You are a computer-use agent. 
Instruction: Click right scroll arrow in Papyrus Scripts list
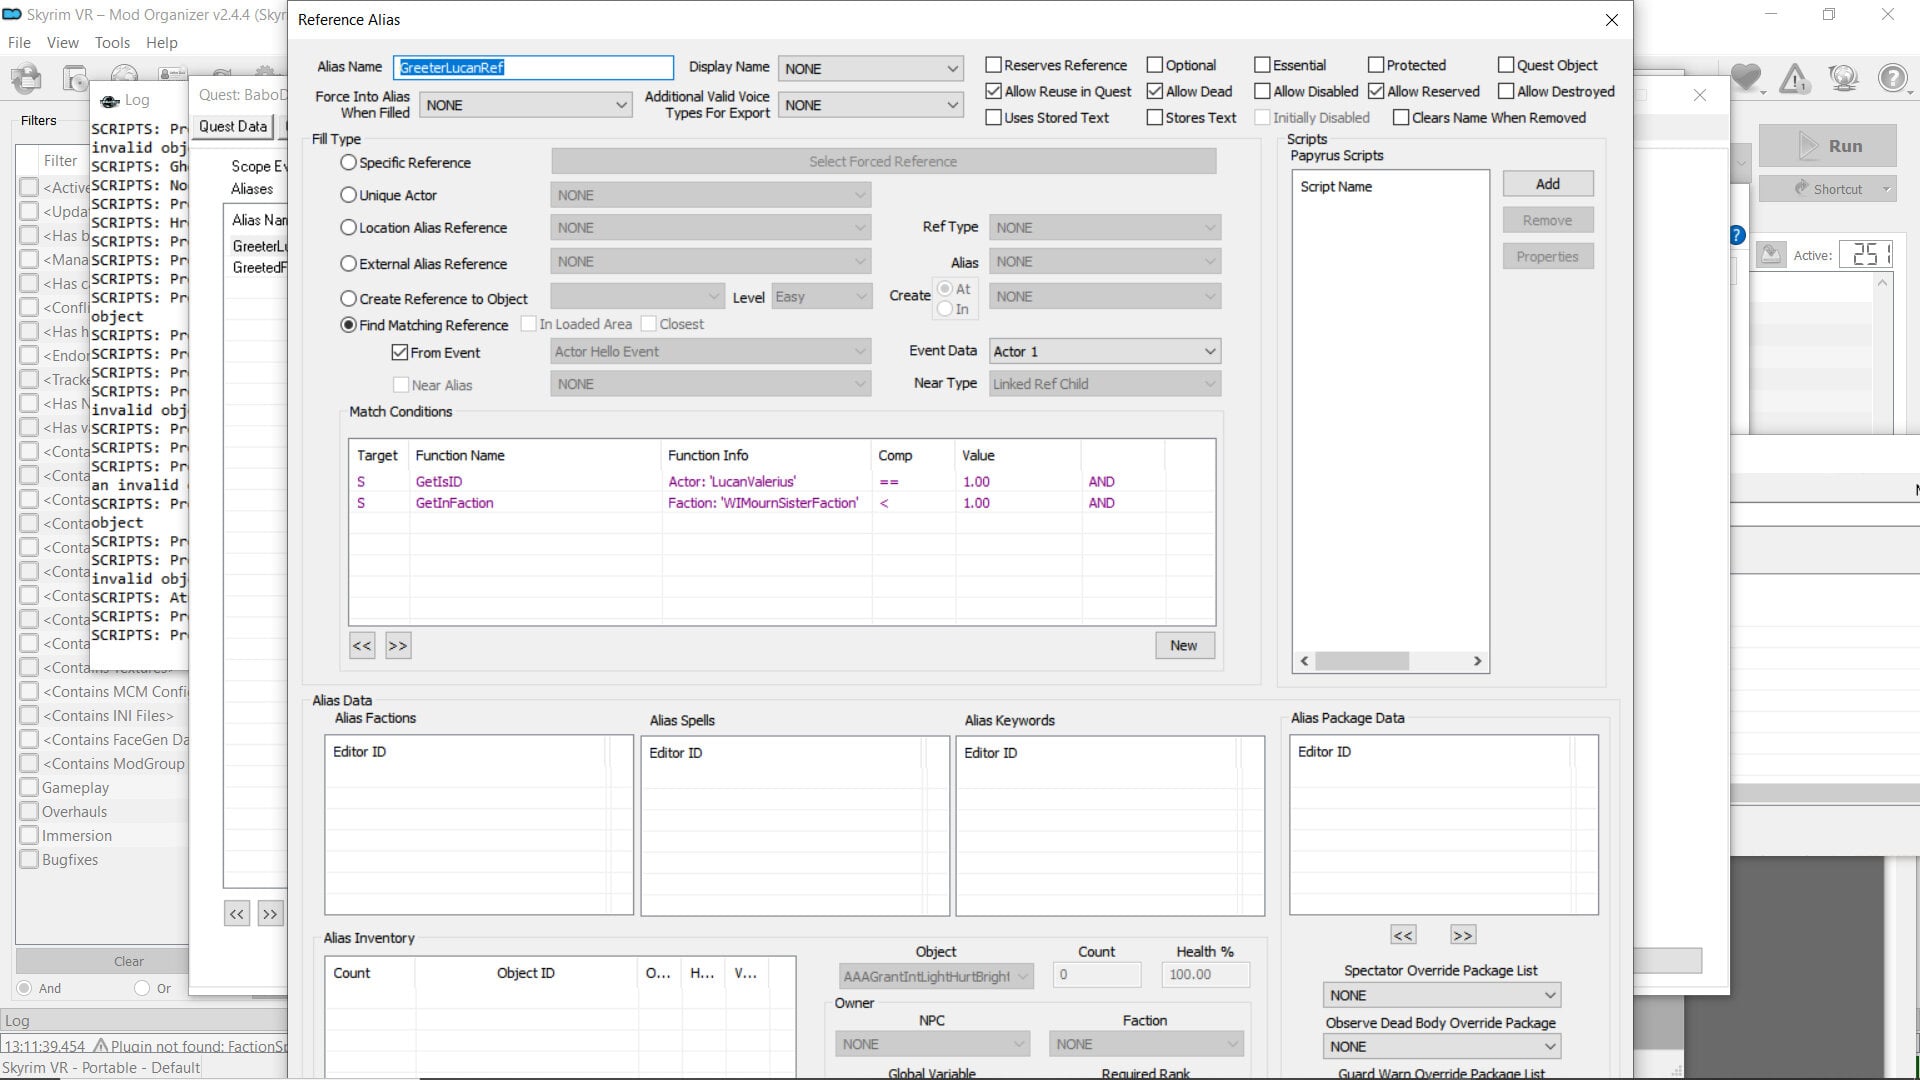(1478, 661)
